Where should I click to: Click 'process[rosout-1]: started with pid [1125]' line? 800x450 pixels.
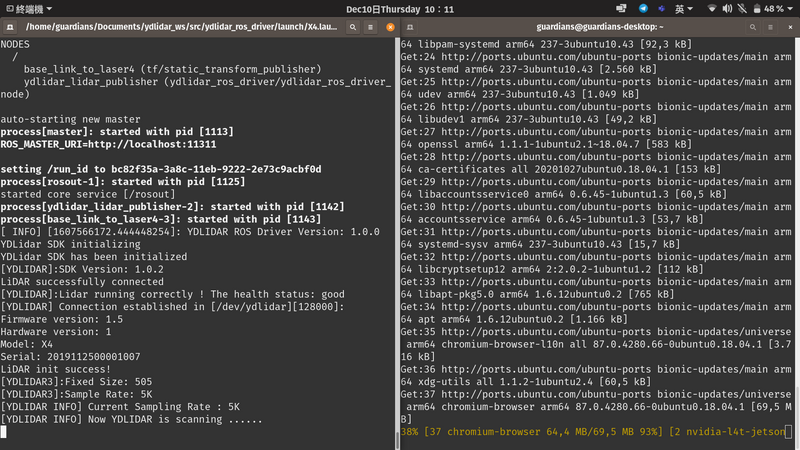point(122,182)
